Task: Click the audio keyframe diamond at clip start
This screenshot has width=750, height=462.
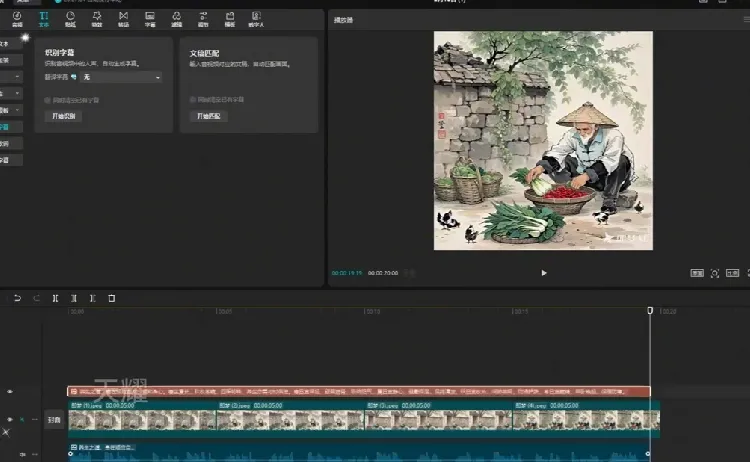Action: [71, 454]
